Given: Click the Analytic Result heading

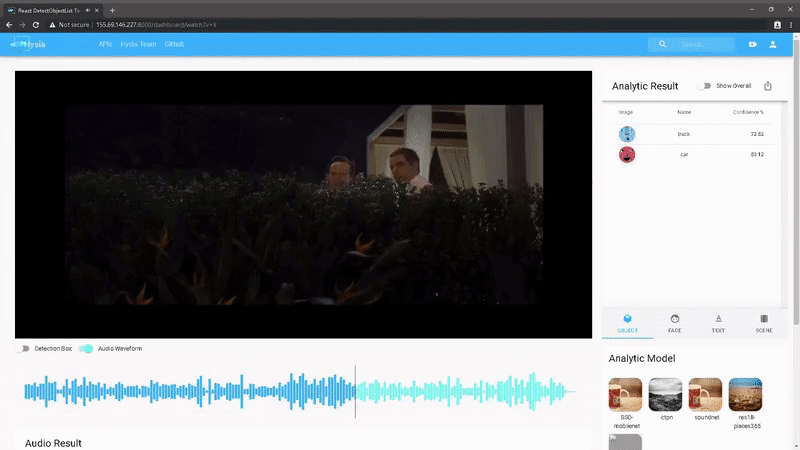Looking at the screenshot, I should point(645,86).
